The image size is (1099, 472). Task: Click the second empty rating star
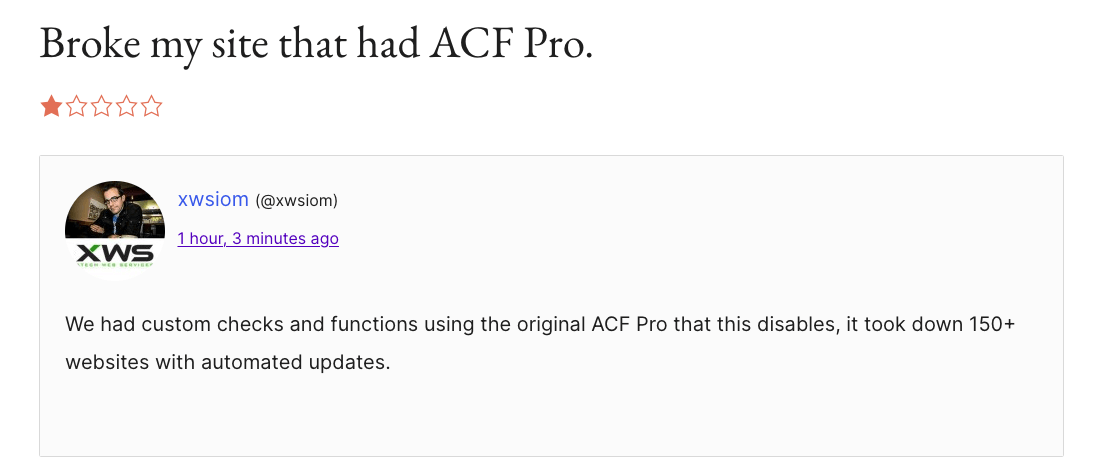[x=76, y=106]
